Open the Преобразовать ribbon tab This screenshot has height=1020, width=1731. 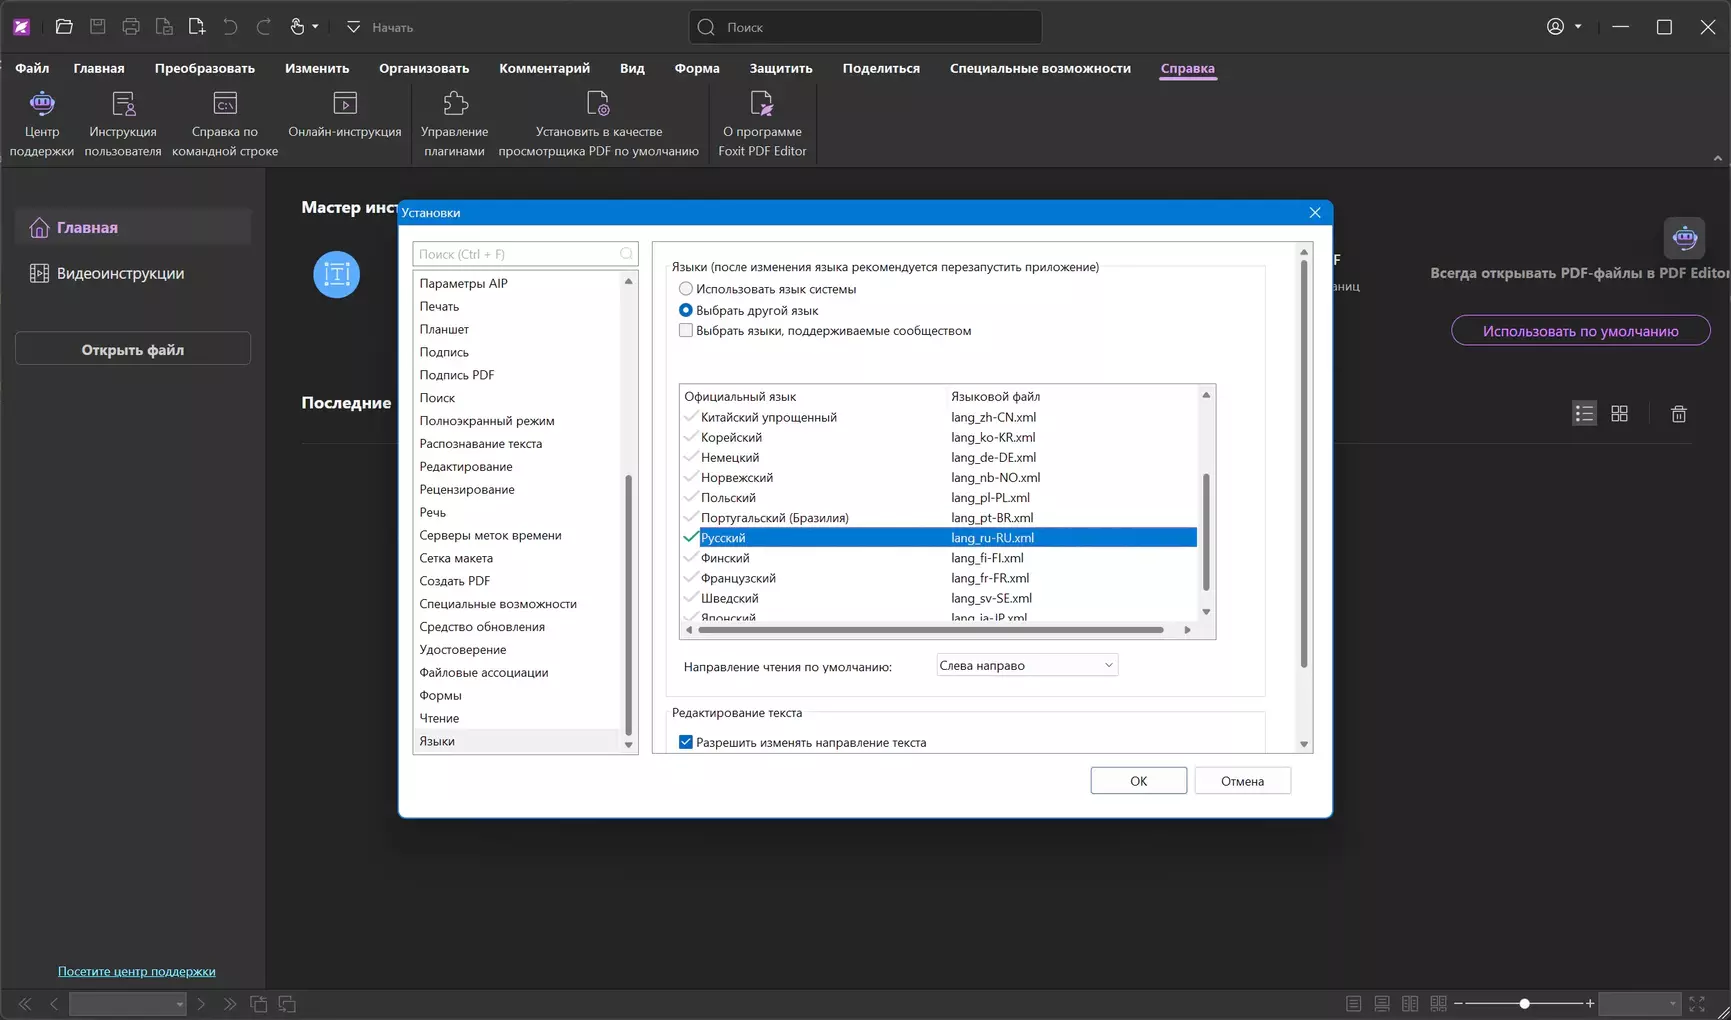204,68
